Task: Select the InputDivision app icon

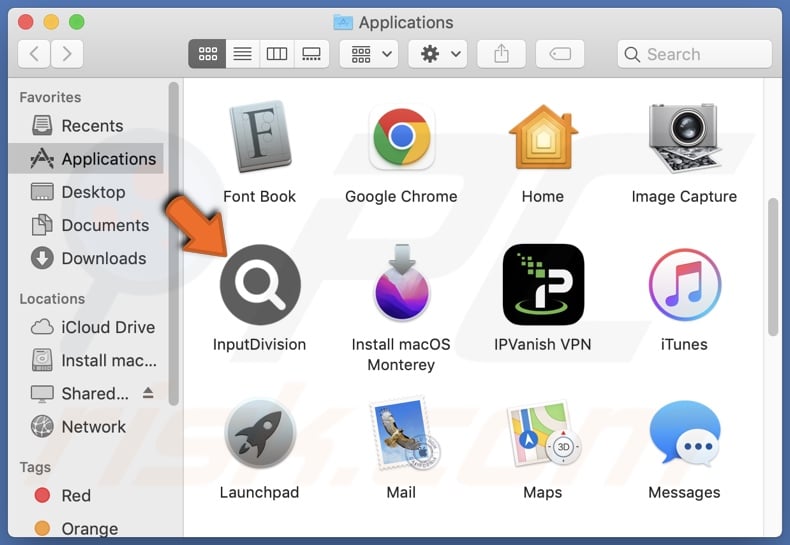Action: coord(260,285)
